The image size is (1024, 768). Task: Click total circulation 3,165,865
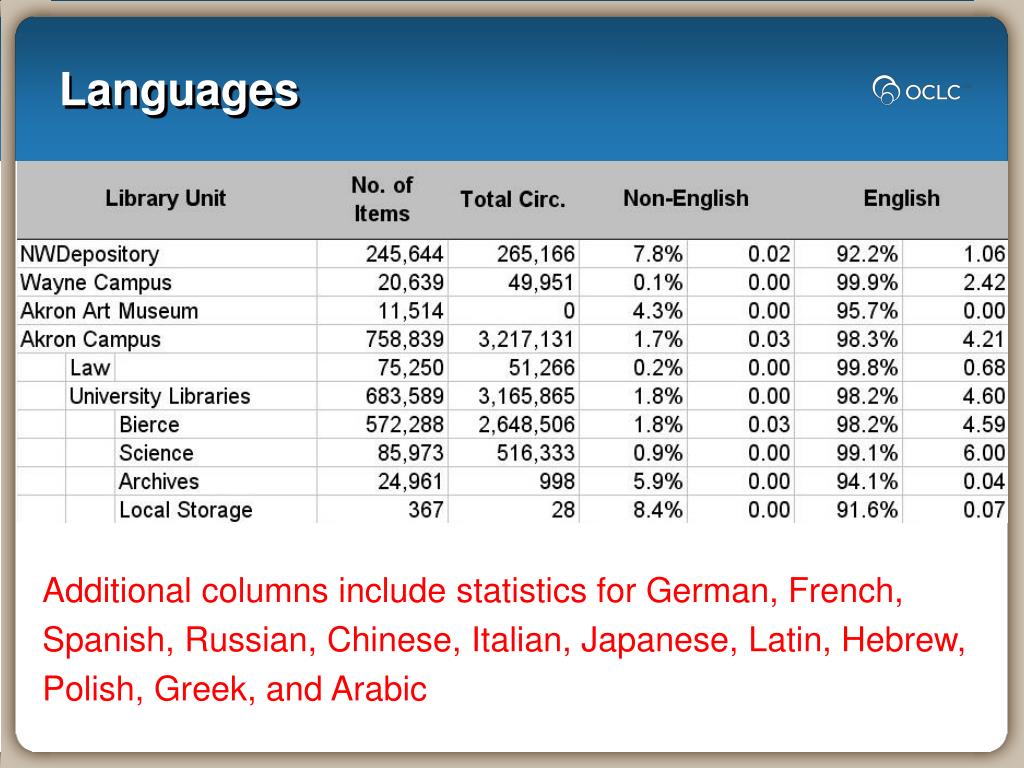[526, 396]
